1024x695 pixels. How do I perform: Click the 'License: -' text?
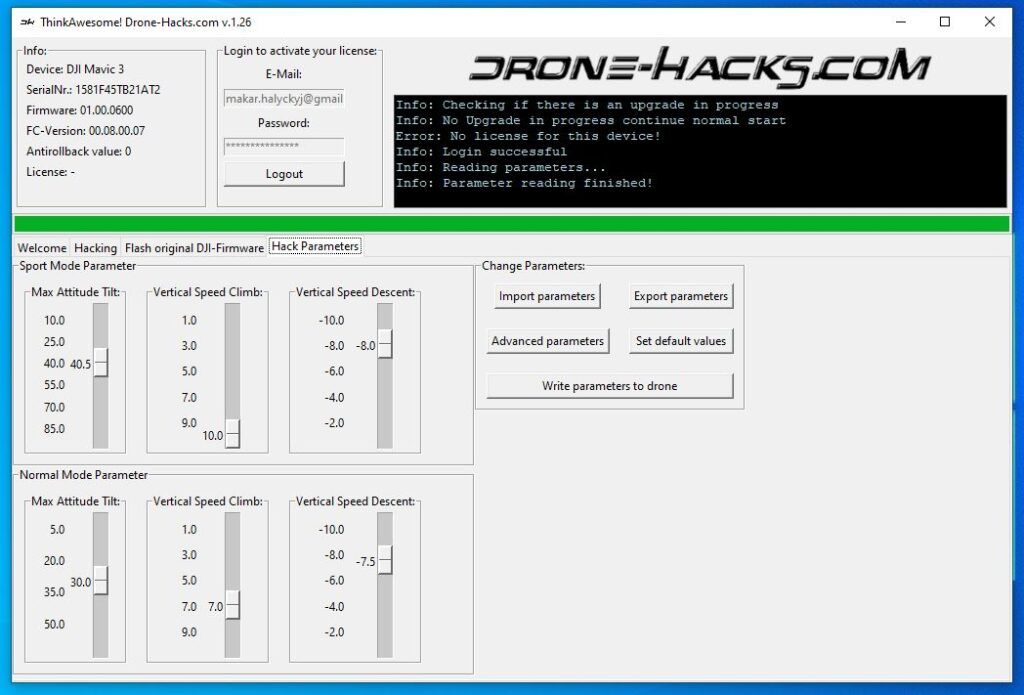point(50,172)
